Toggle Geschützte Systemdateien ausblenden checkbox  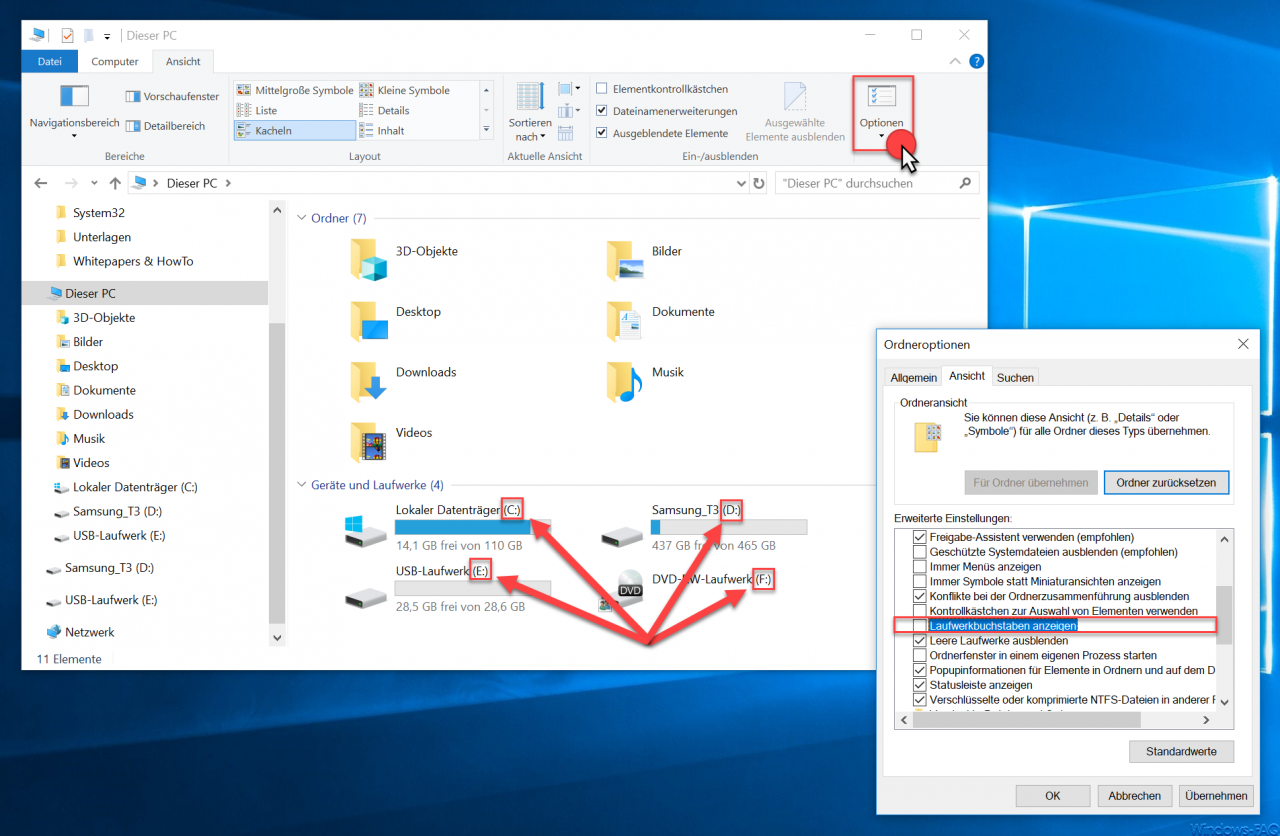(x=920, y=552)
